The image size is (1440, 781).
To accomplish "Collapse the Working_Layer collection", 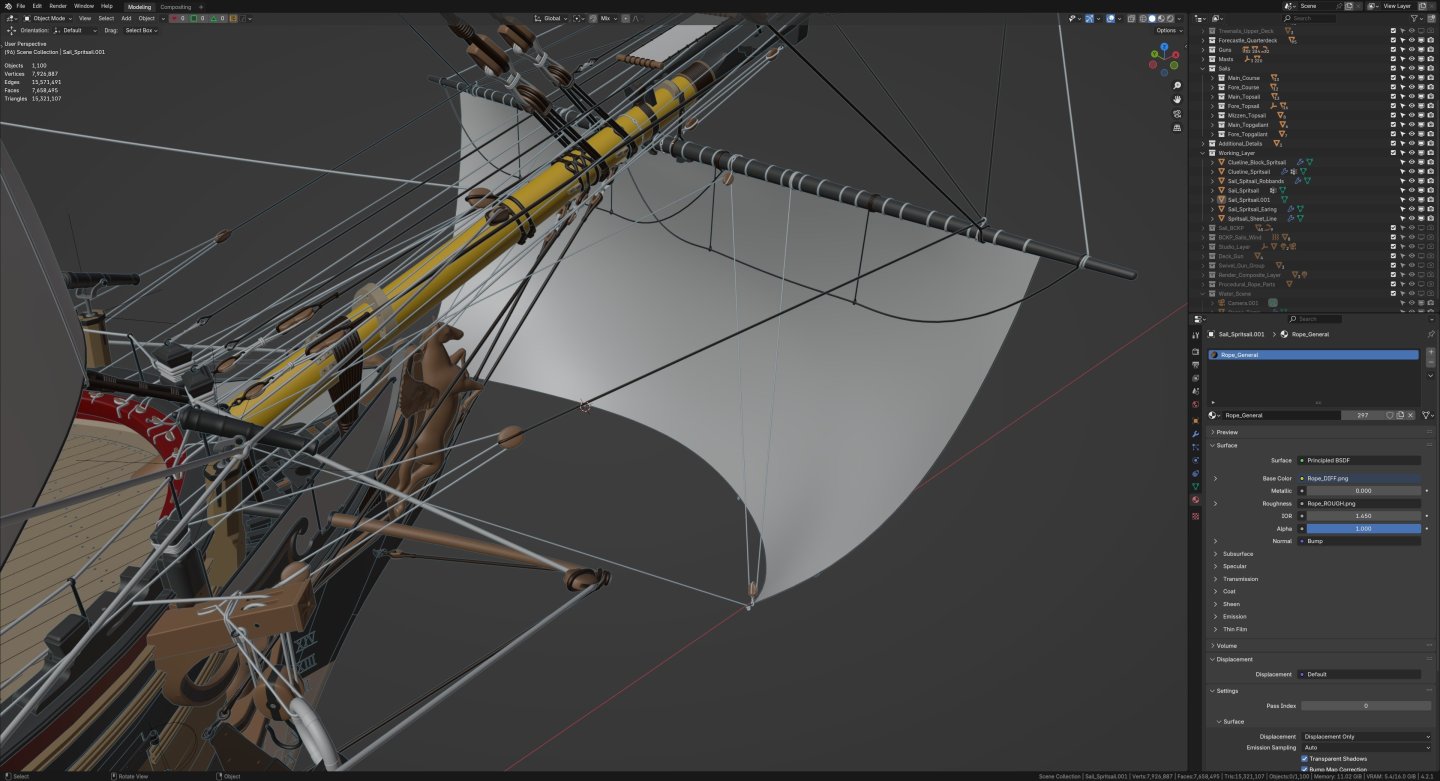I will [1204, 153].
